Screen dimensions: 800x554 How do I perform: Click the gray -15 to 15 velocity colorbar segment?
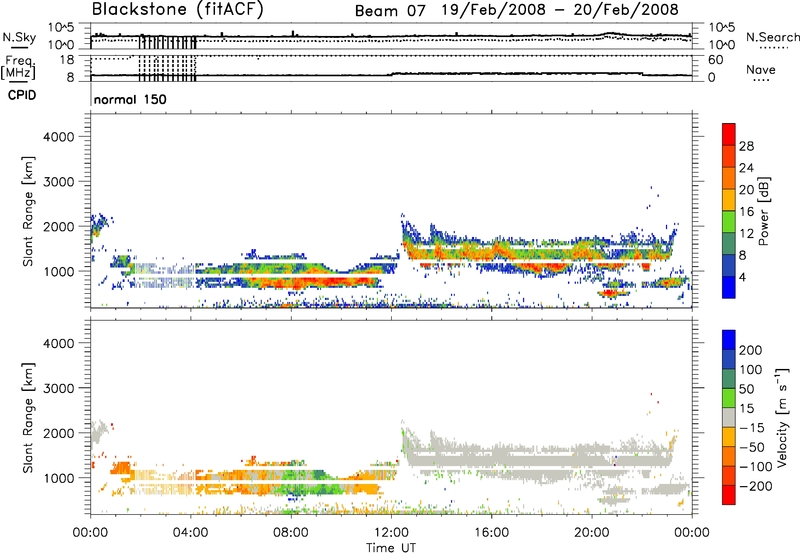(729, 417)
